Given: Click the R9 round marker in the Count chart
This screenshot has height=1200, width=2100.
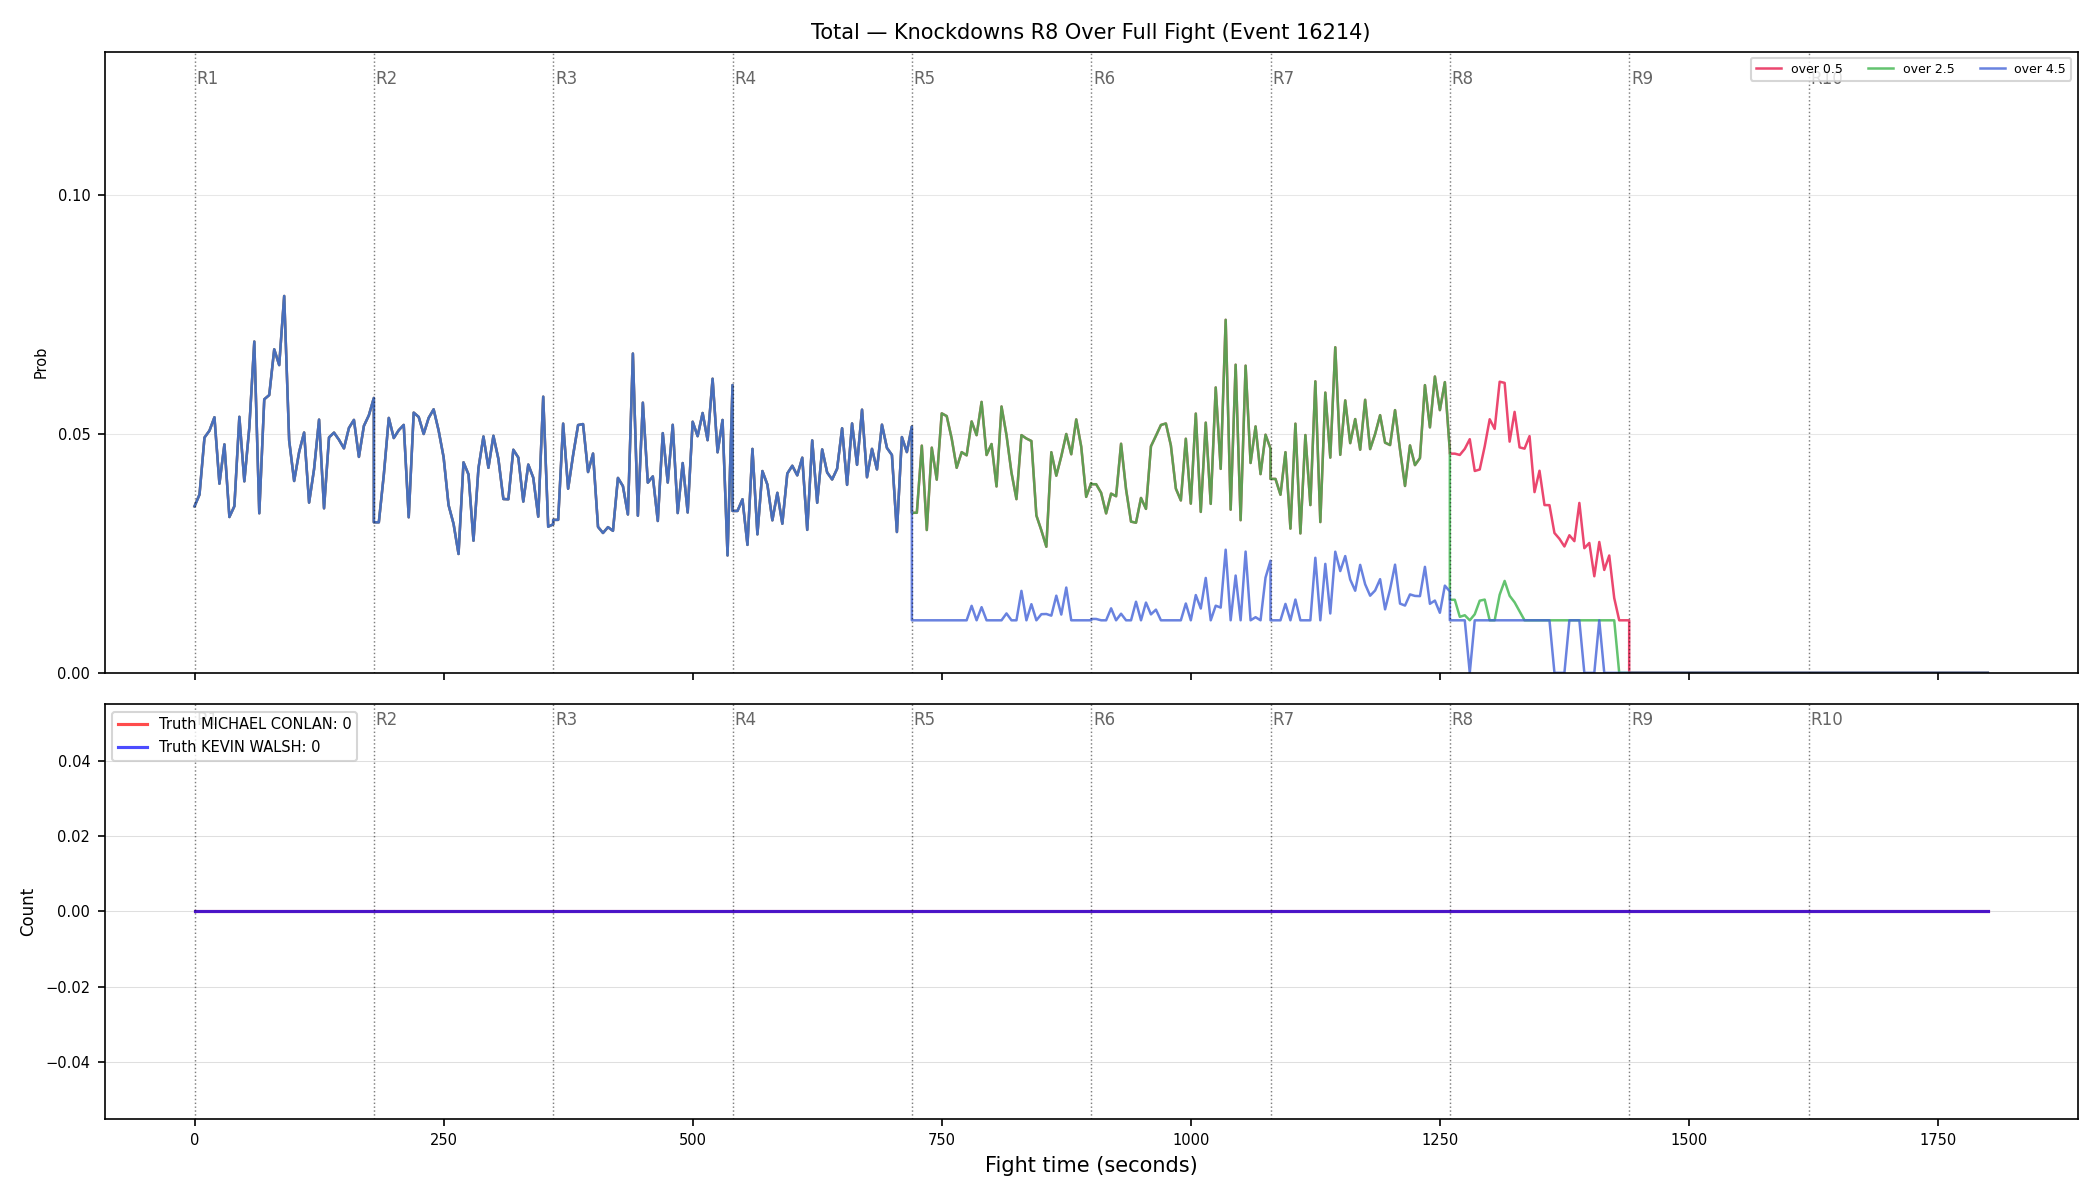Looking at the screenshot, I should [1642, 719].
